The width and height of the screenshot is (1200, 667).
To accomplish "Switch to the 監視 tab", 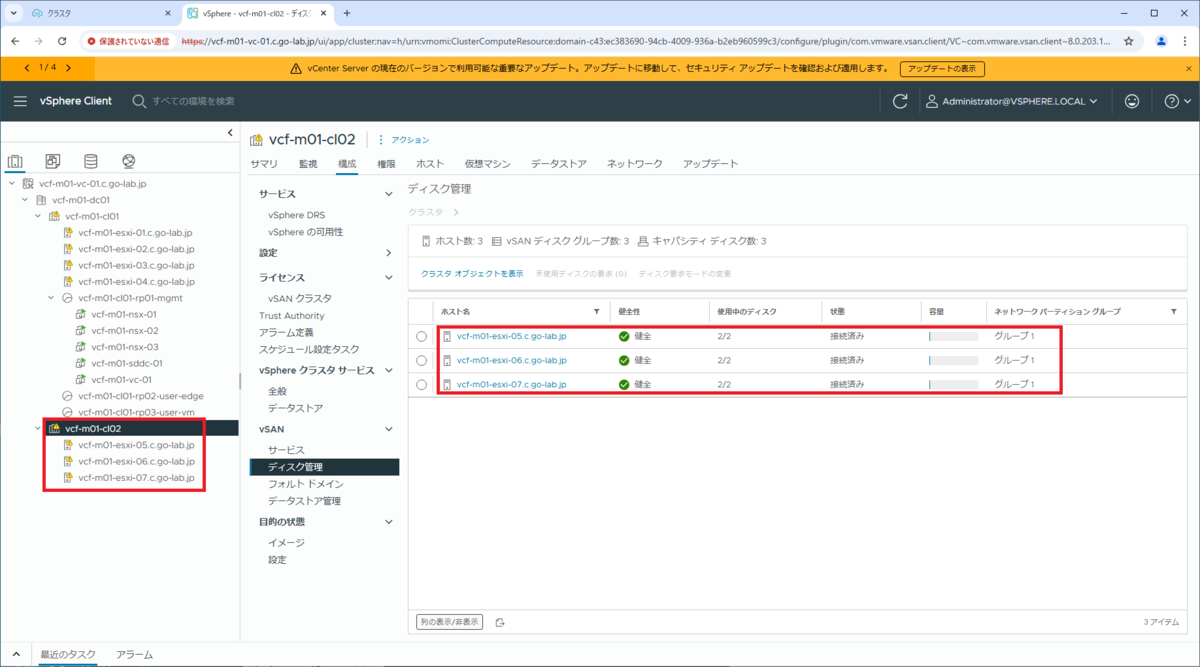I will pyautogui.click(x=308, y=163).
